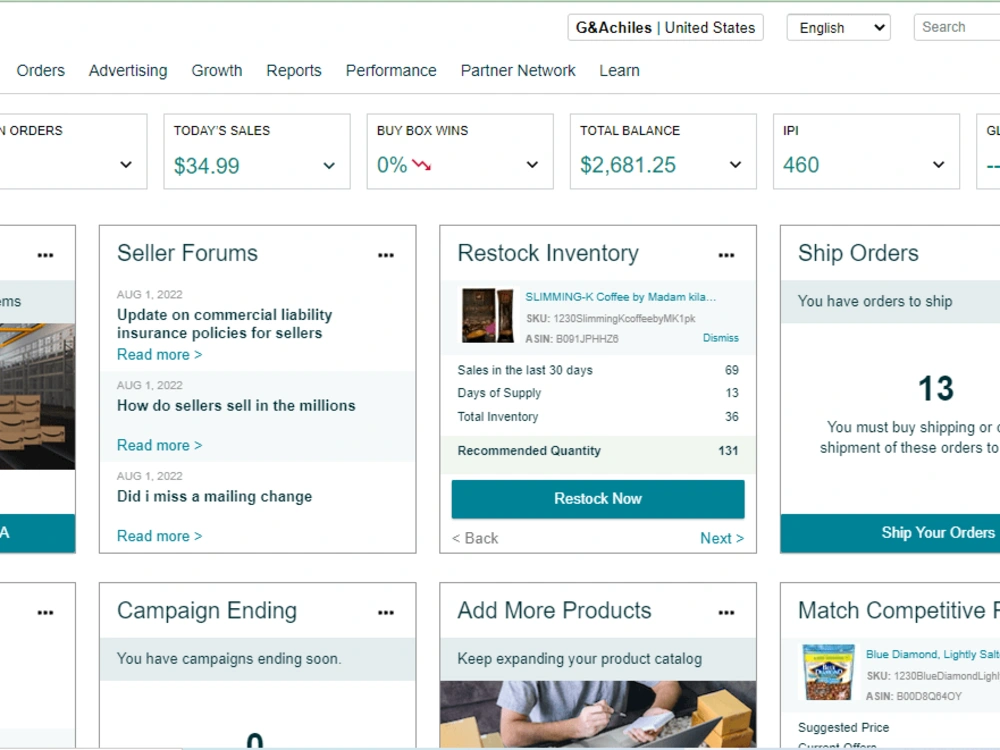Screen dimensions: 1000x750
Task: Open the Partner Network menu
Action: pos(518,70)
